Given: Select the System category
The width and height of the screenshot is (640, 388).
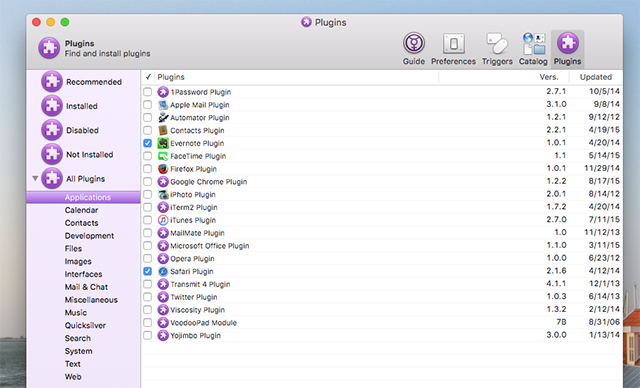Looking at the screenshot, I should (78, 351).
